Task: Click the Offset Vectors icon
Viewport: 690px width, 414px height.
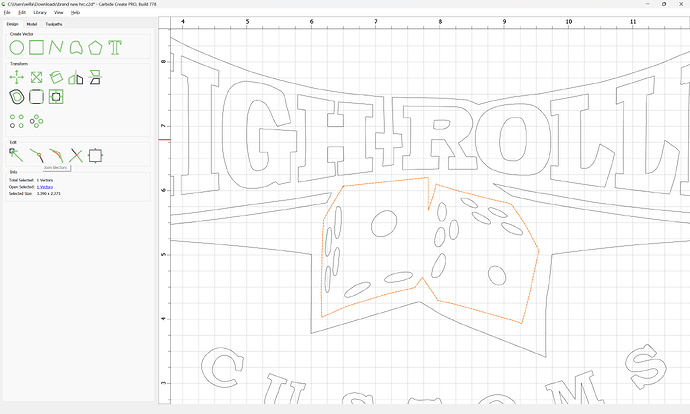Action: tap(17, 97)
